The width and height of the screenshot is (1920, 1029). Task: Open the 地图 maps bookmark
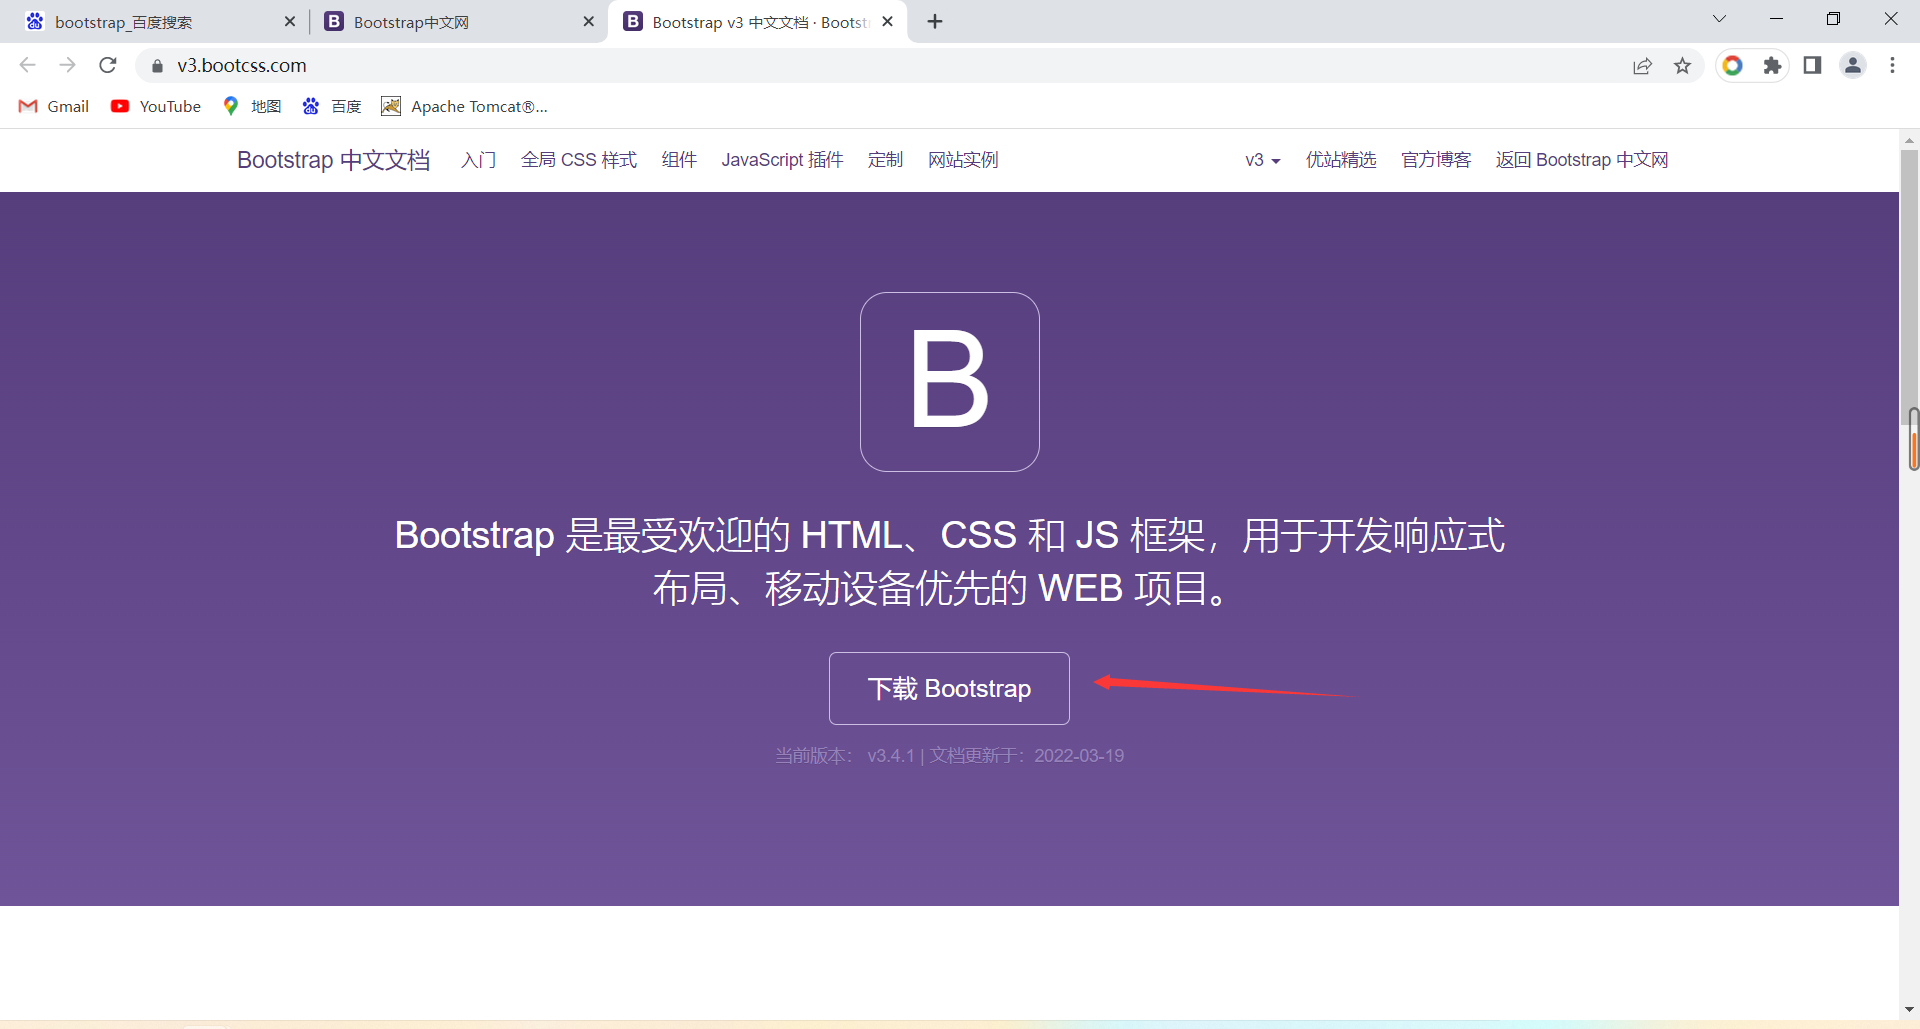252,106
